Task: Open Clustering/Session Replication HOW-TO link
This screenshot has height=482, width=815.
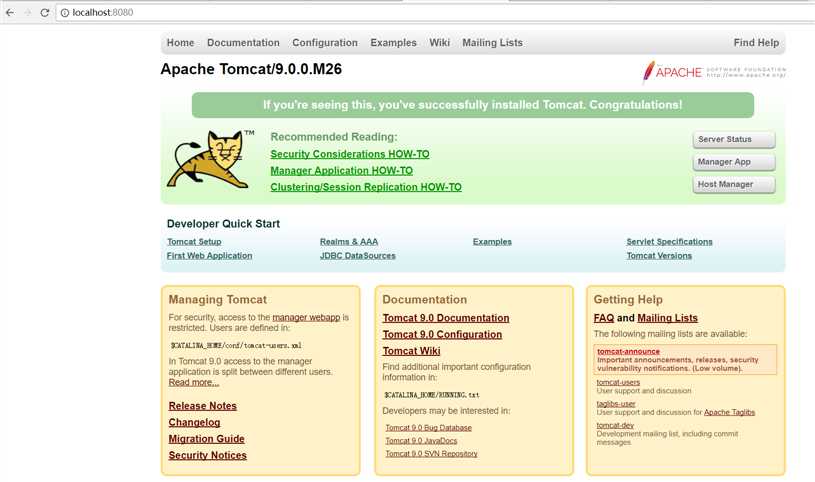Action: coord(366,187)
